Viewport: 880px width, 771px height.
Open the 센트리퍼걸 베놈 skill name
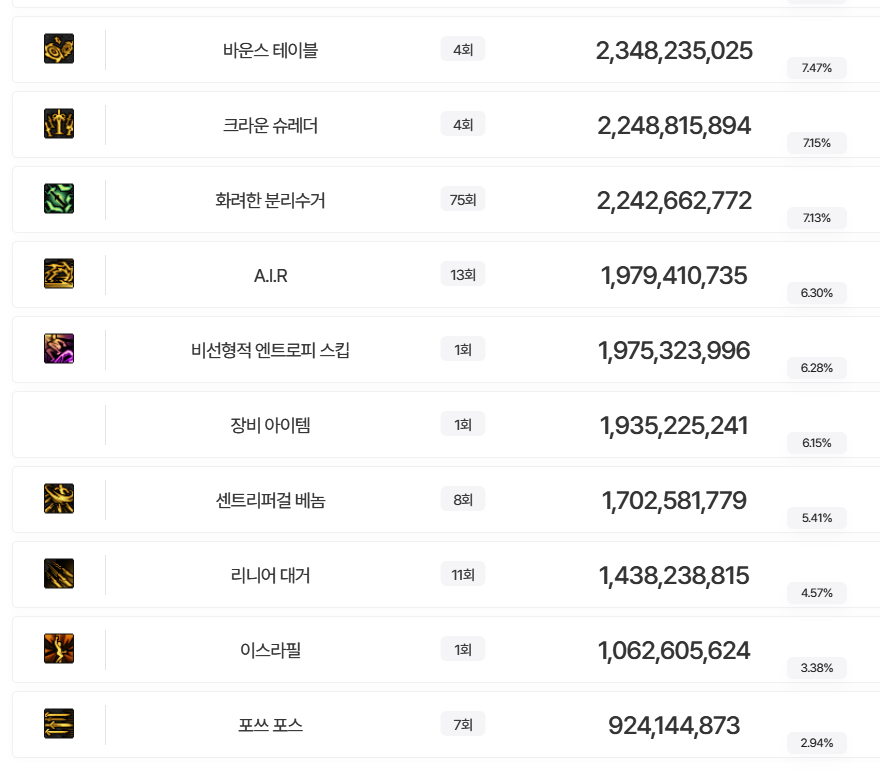(270, 500)
